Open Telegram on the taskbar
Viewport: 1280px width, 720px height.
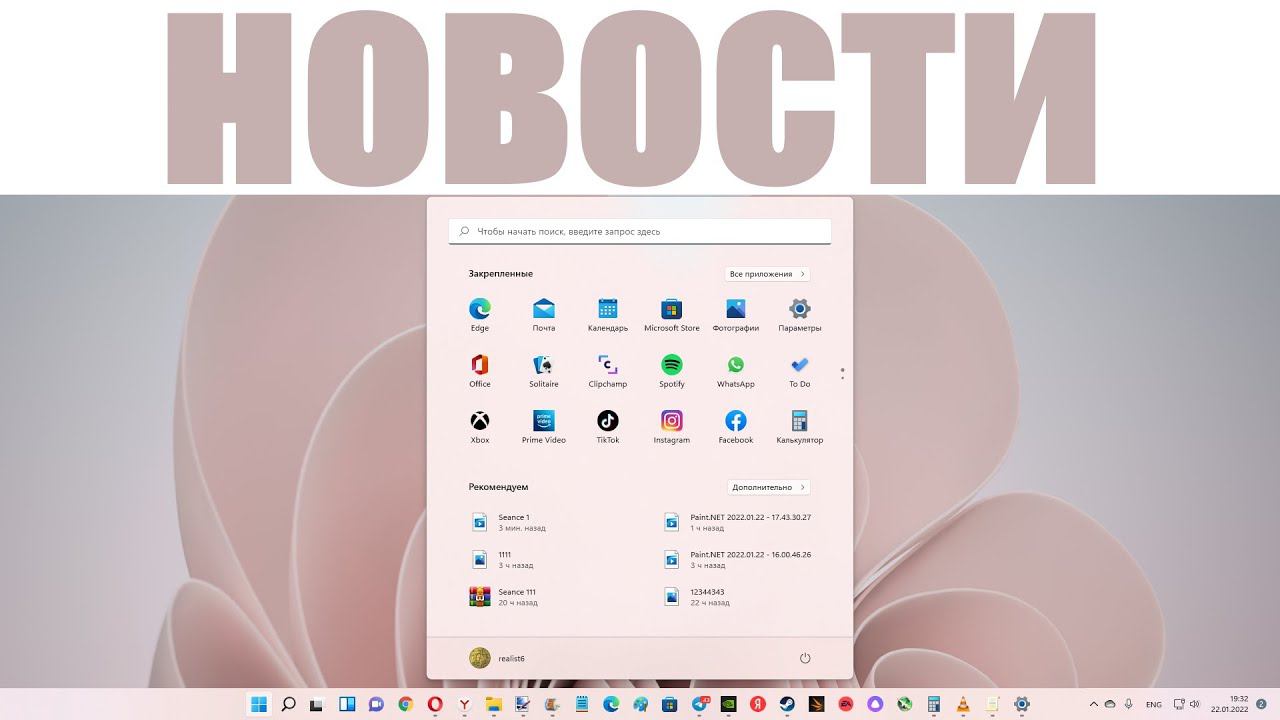click(700, 704)
